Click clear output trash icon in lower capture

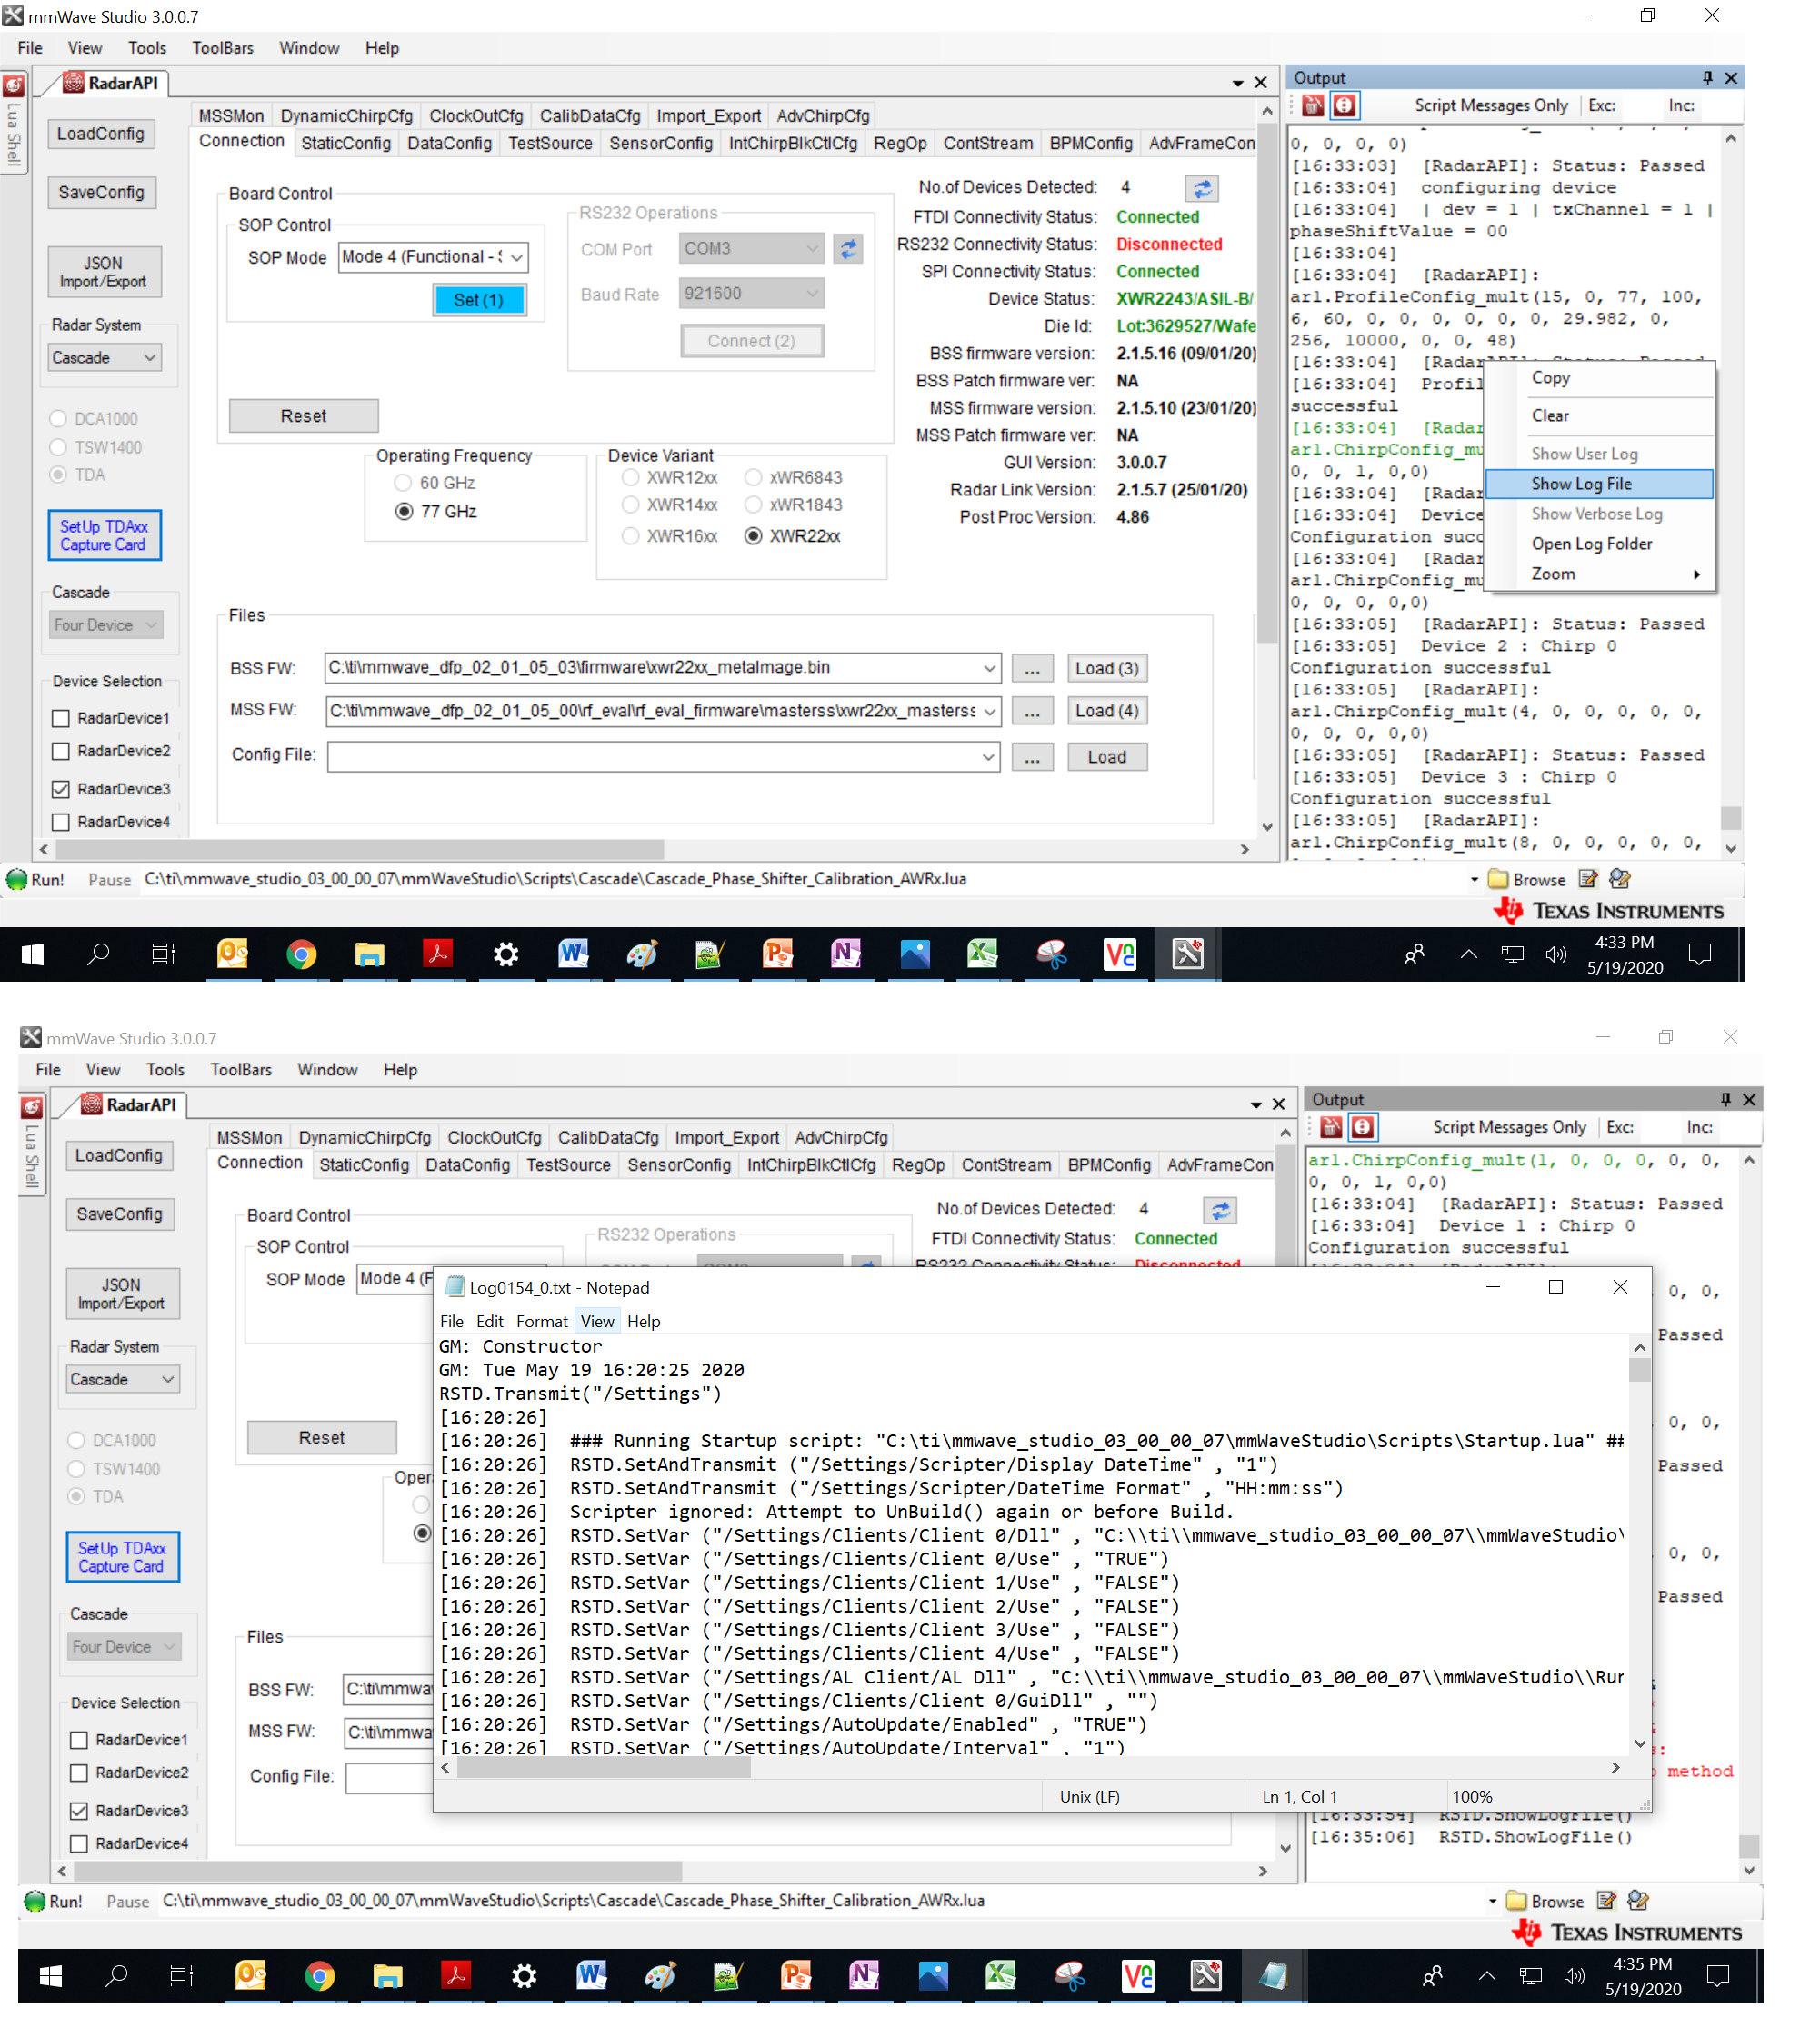[x=1330, y=1127]
